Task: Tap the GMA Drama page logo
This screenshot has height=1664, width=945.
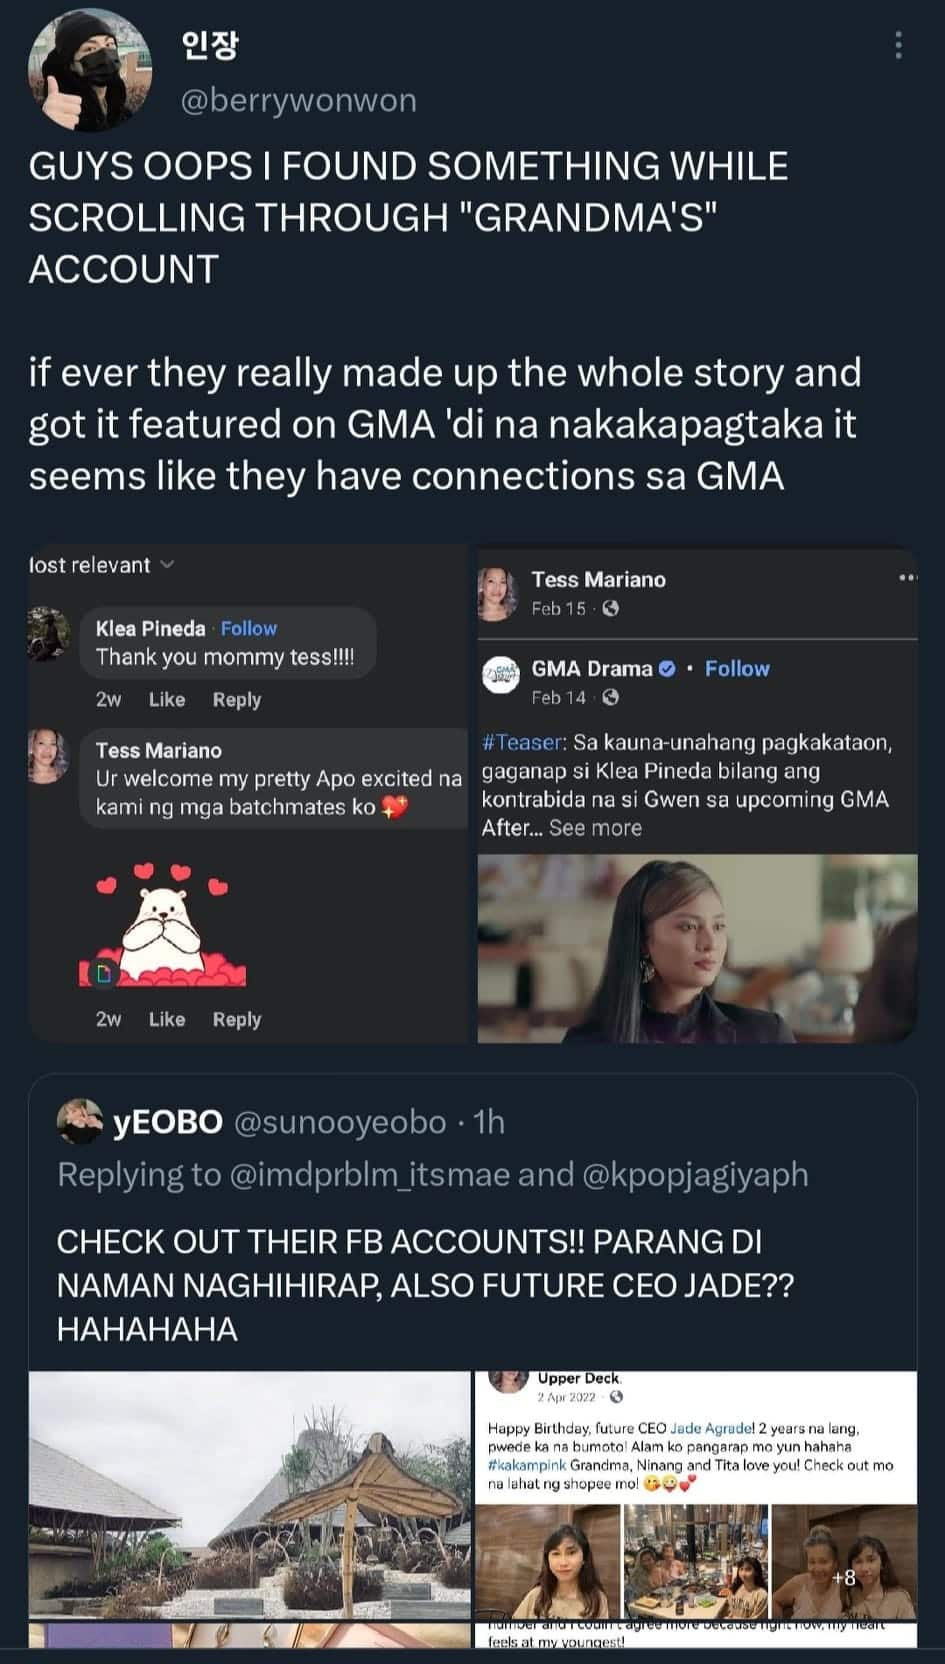Action: [501, 674]
